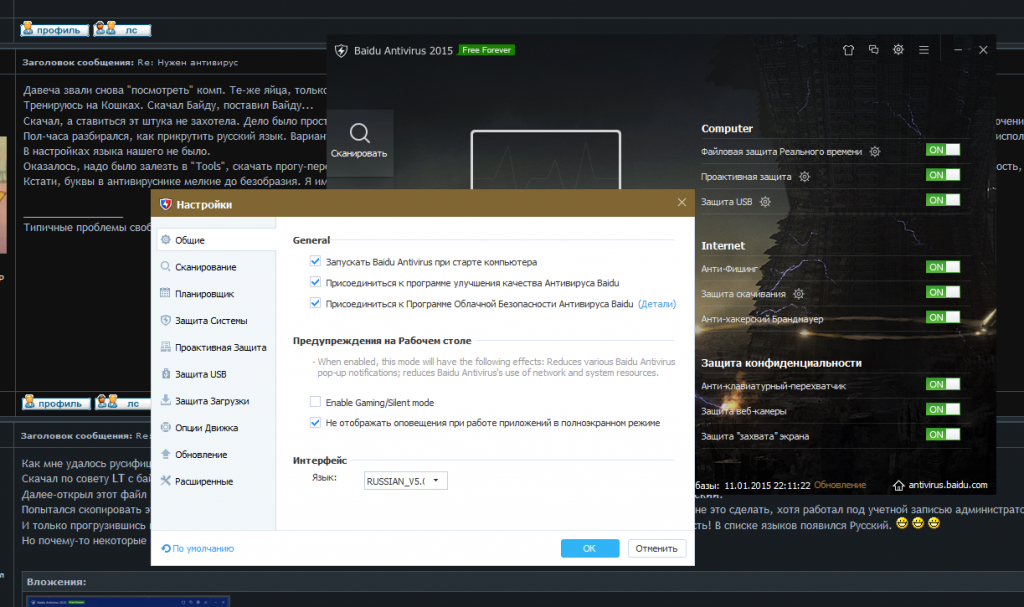Viewport: 1024px width, 607px height.
Task: Open gear settings for Защита USB row
Action: [765, 202]
